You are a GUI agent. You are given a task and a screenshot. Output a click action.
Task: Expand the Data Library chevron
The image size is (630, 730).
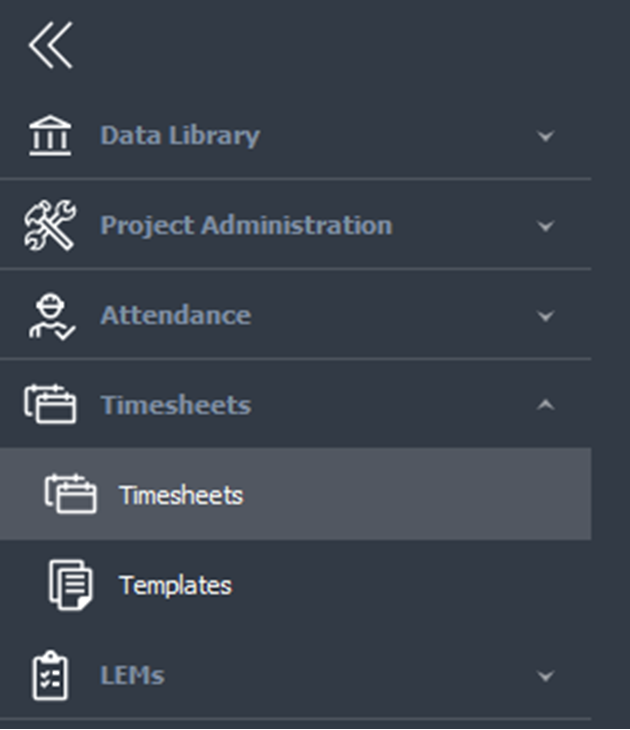coord(546,136)
